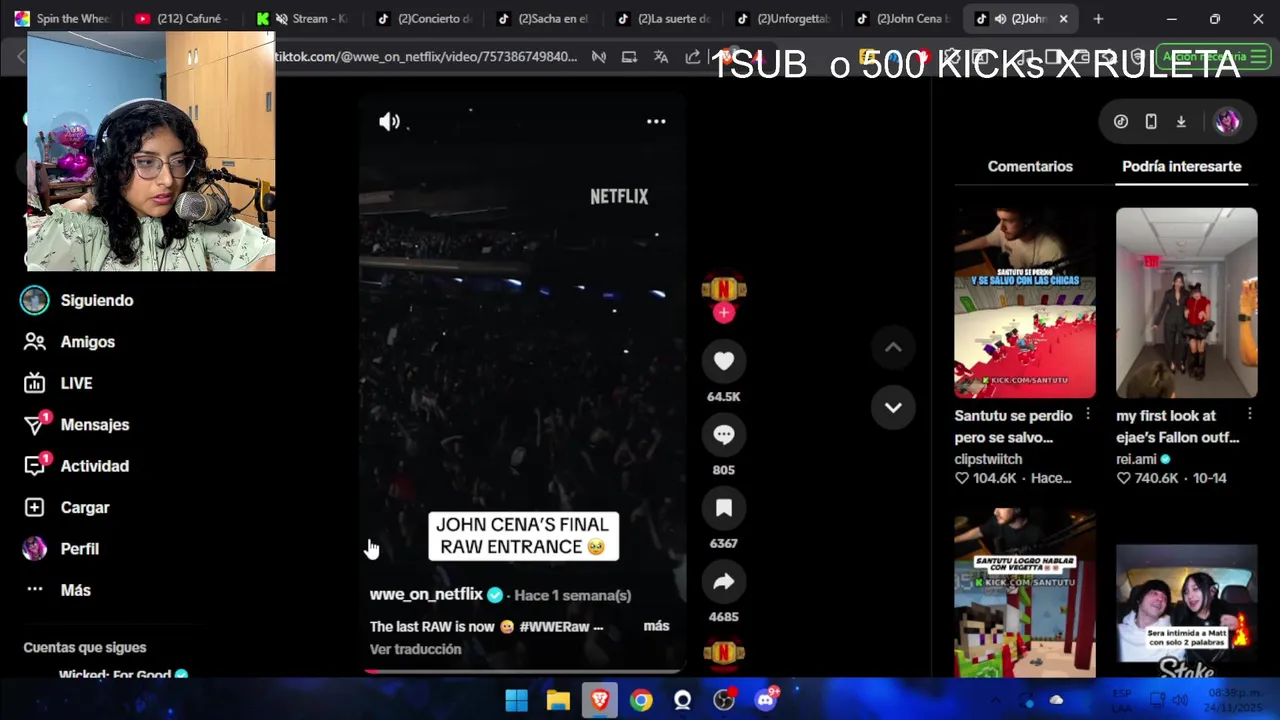Open the spinning sound disc below the share count

[x=724, y=653]
